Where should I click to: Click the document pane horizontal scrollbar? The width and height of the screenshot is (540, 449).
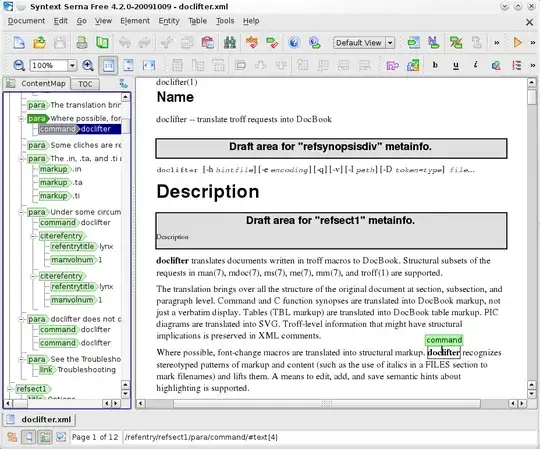pyautogui.click(x=326, y=404)
